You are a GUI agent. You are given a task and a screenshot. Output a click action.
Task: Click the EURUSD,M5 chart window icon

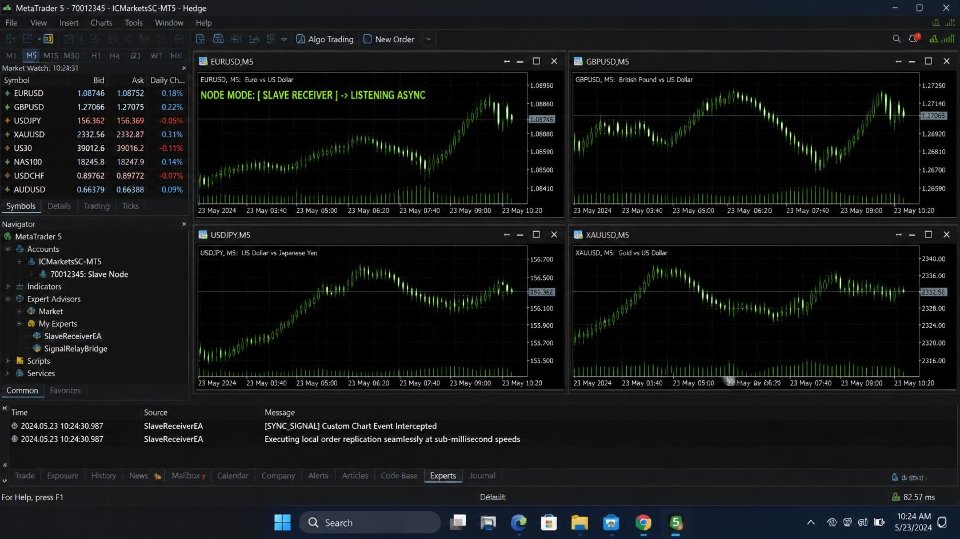(x=203, y=61)
